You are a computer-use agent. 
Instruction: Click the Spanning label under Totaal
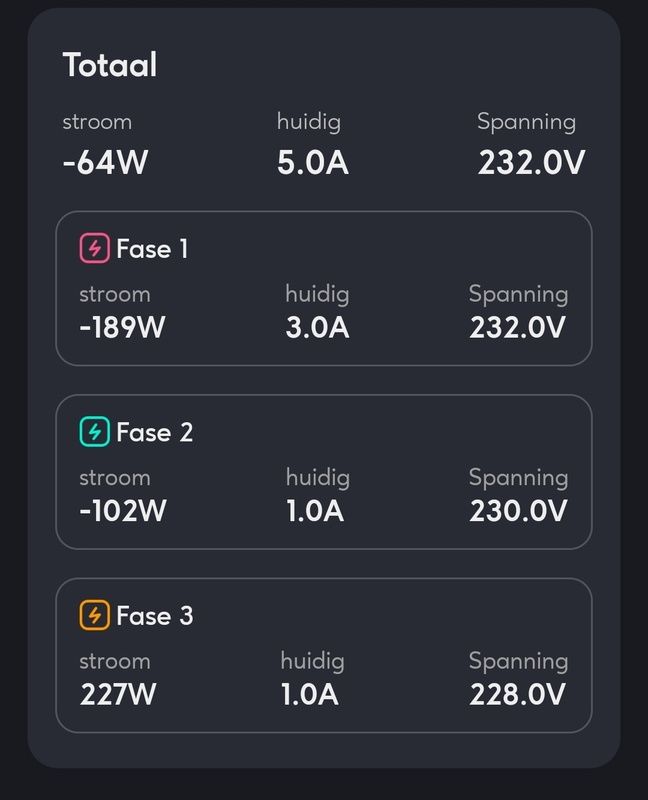pyautogui.click(x=526, y=122)
